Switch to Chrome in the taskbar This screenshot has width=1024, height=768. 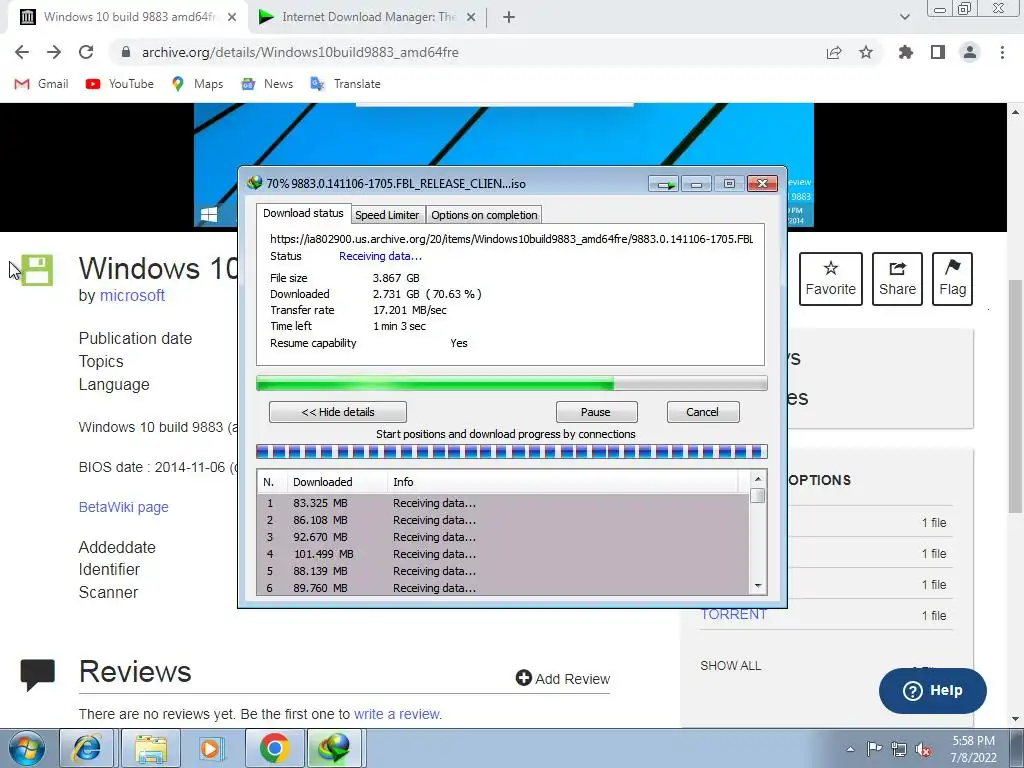[274, 748]
